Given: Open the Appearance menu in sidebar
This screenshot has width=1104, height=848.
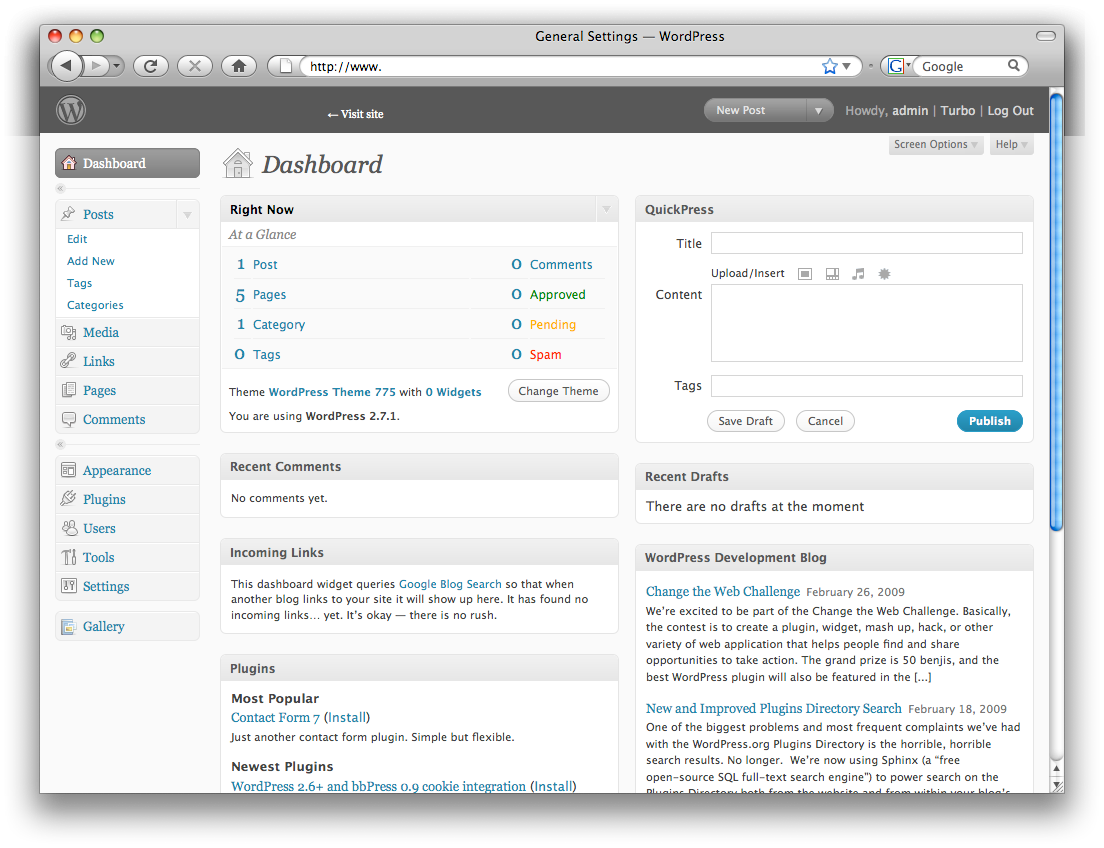Looking at the screenshot, I should pyautogui.click(x=116, y=470).
